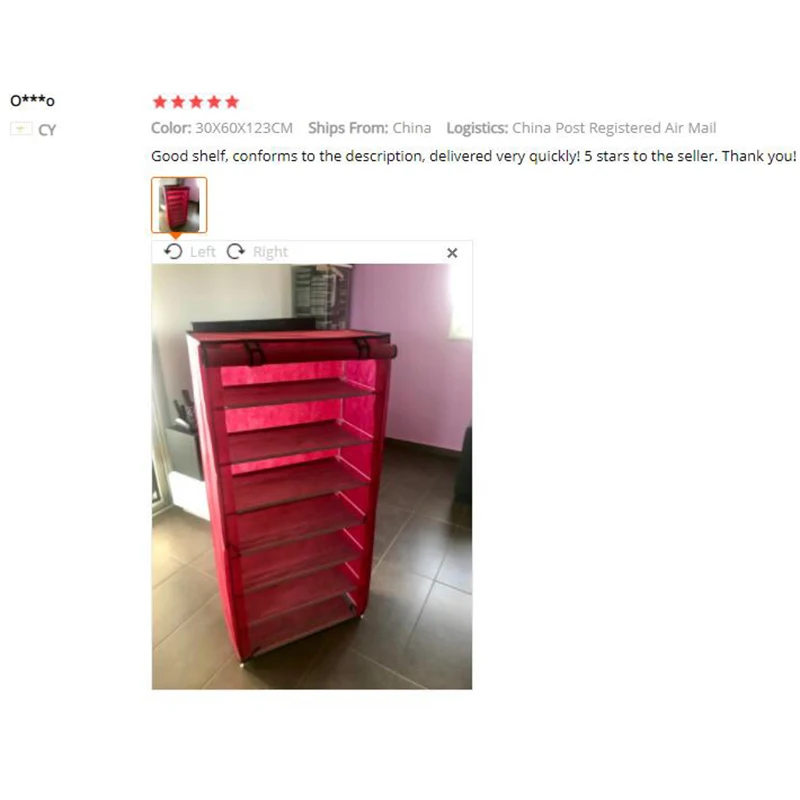Click the review text 'Good shelf, conforms...'
This screenshot has height=800, width=800.
click(x=473, y=156)
